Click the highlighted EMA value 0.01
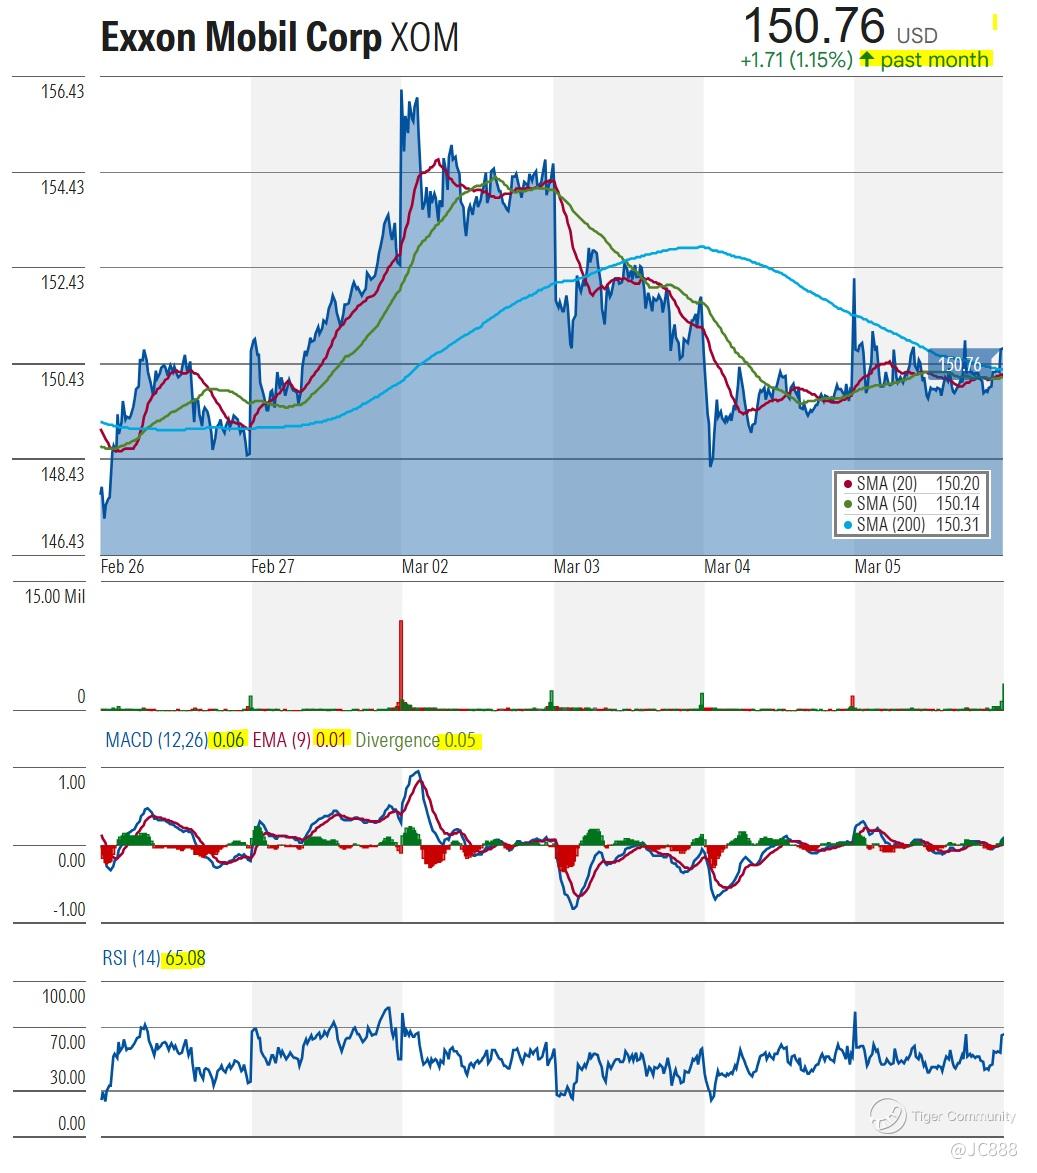The image size is (1037, 1173). pyautogui.click(x=331, y=741)
